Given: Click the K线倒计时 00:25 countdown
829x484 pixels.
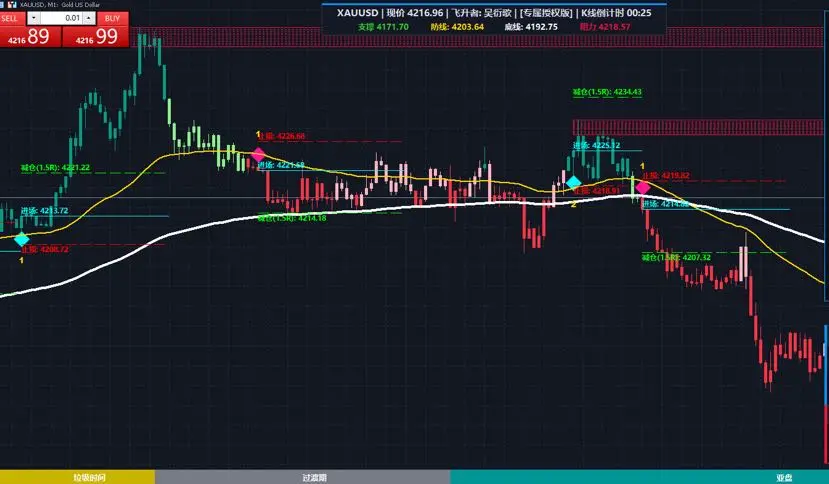Looking at the screenshot, I should click(616, 13).
